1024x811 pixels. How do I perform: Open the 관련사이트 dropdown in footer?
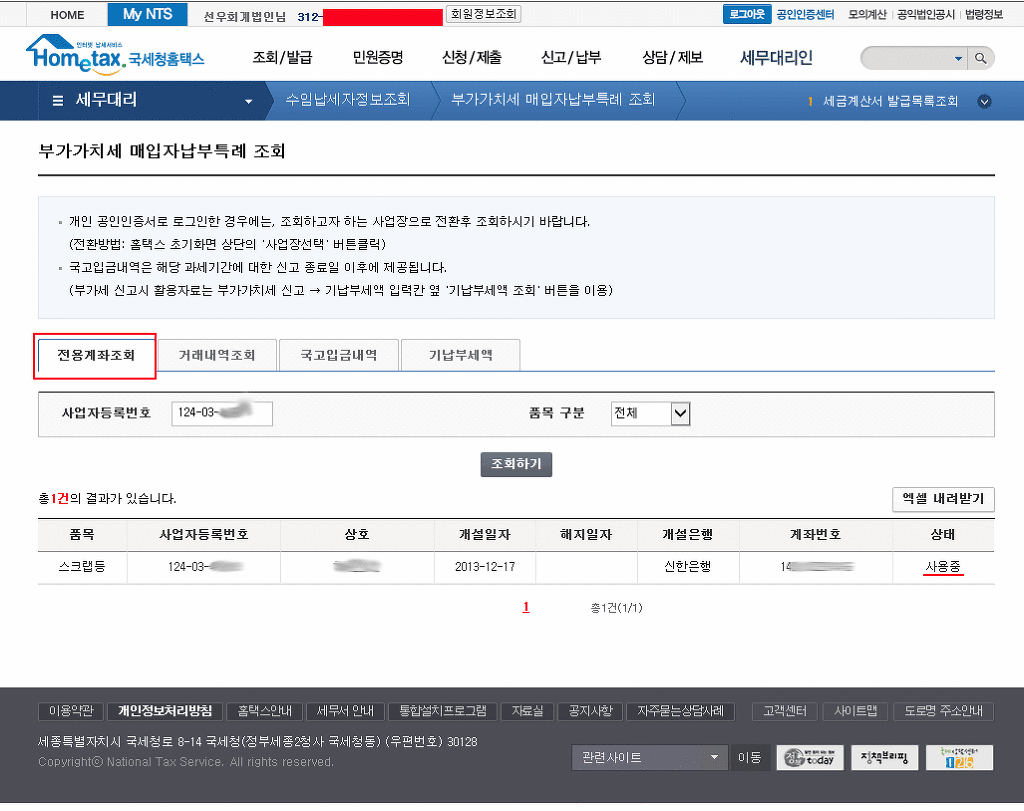pyautogui.click(x=649, y=758)
